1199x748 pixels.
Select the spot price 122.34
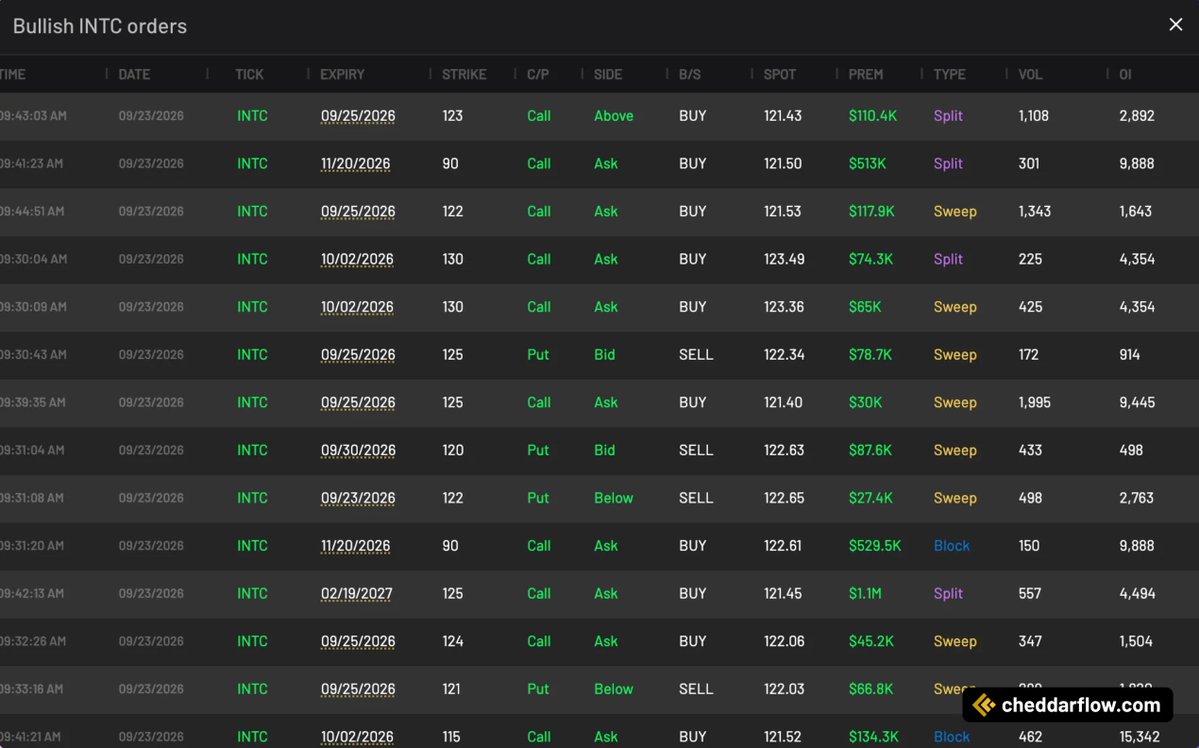[784, 355]
